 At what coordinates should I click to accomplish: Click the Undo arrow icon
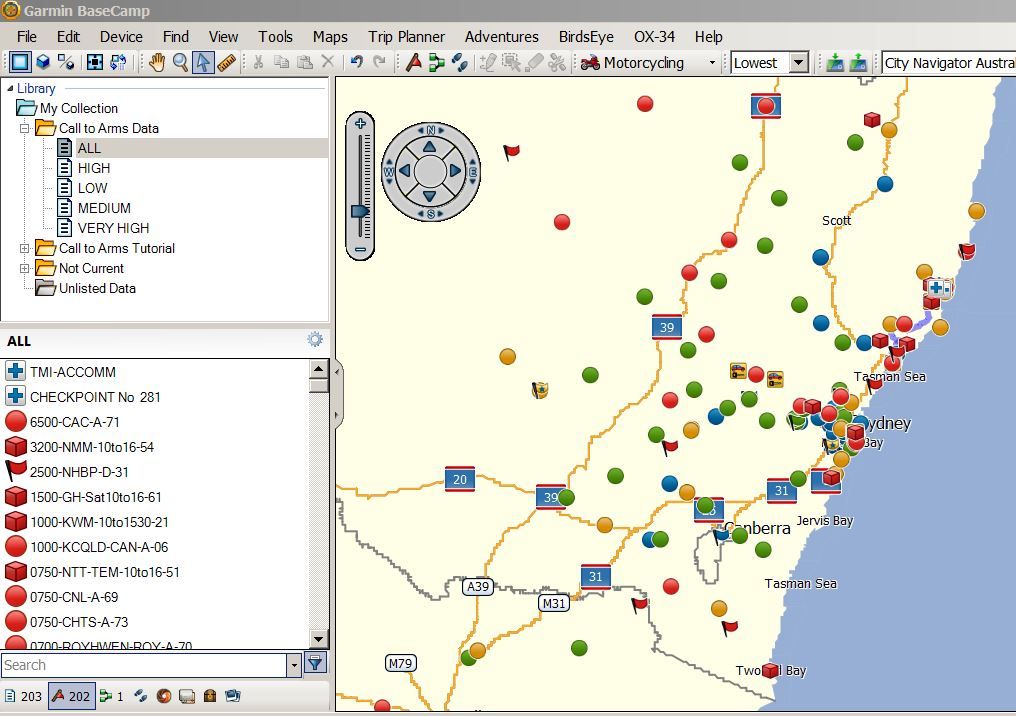click(x=356, y=62)
